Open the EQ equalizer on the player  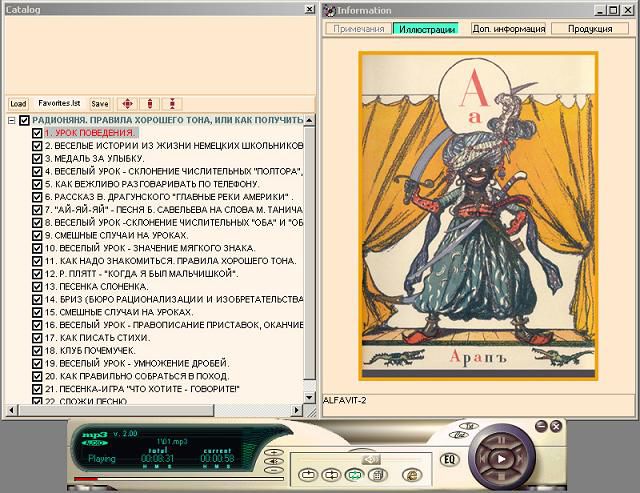point(450,459)
